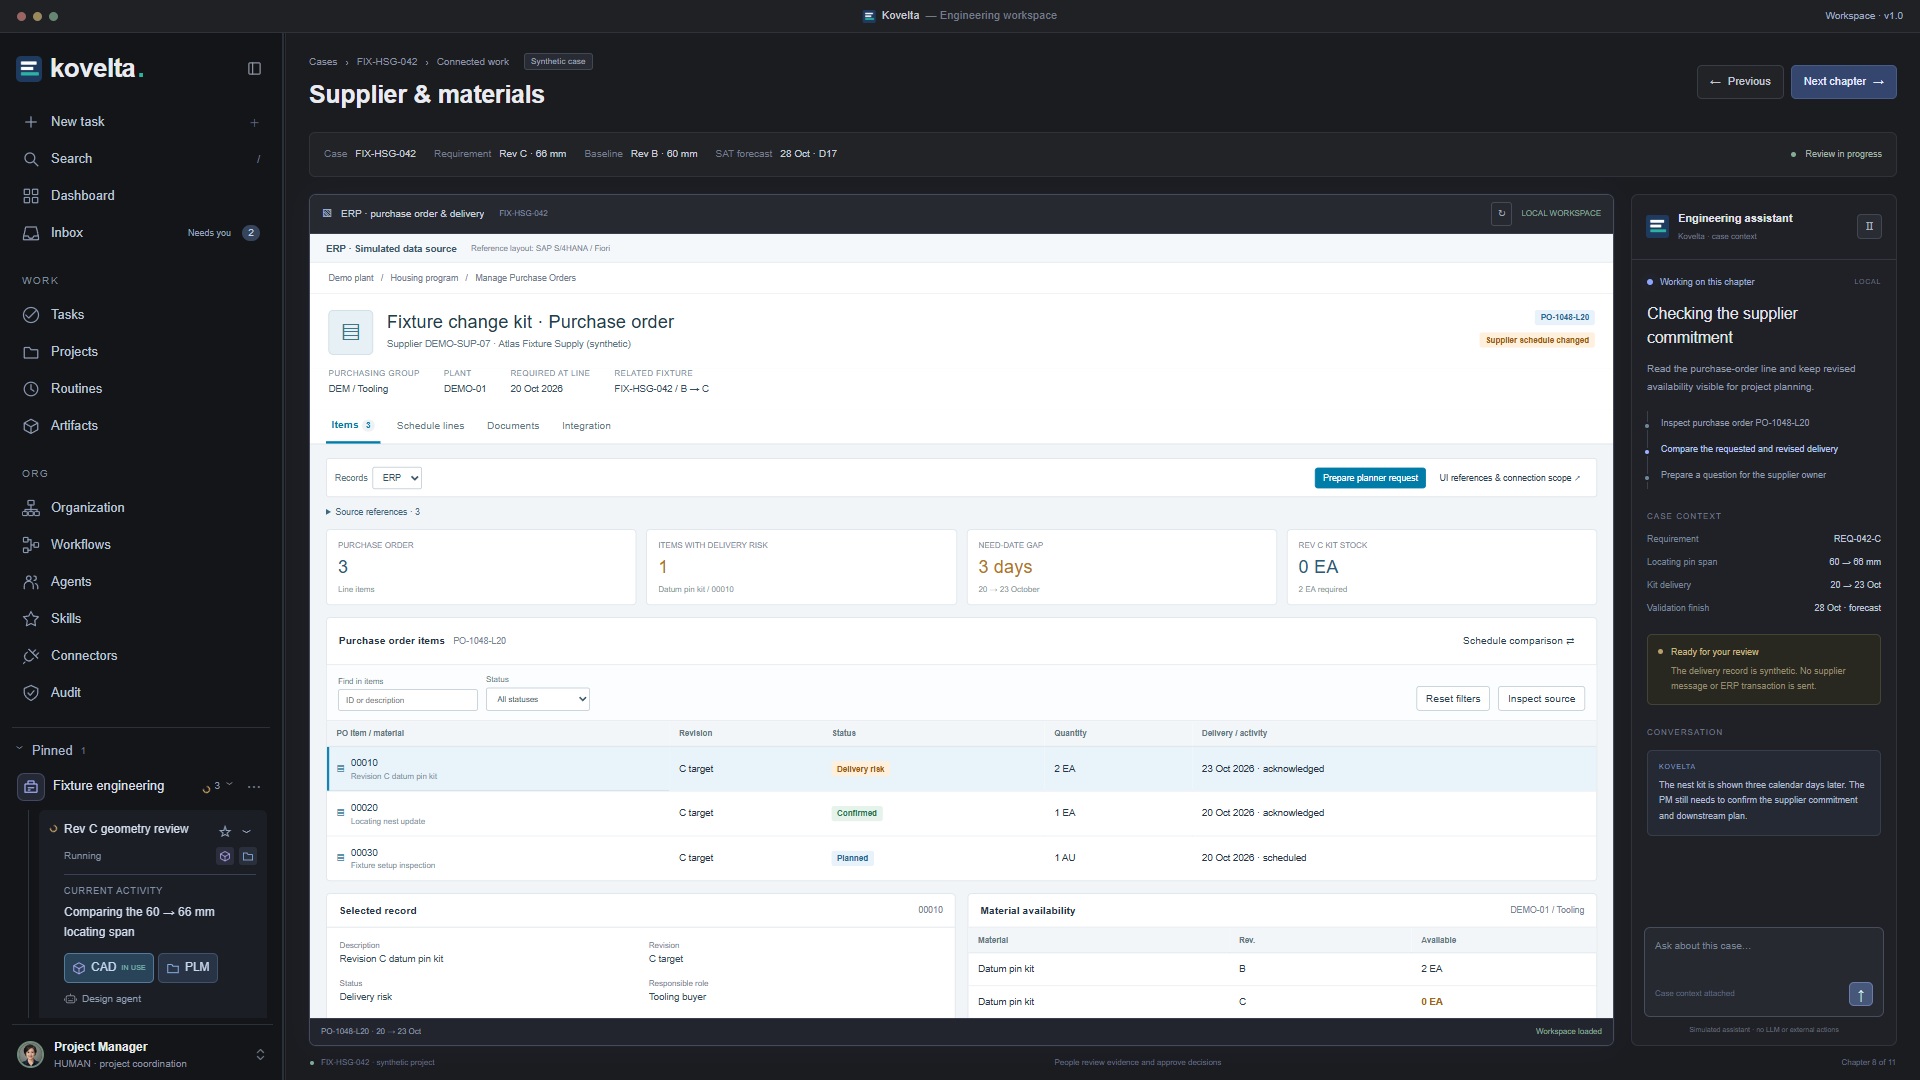Image resolution: width=1920 pixels, height=1080 pixels.
Task: Select PO item 00020 Locating nest update row
Action: (x=961, y=814)
